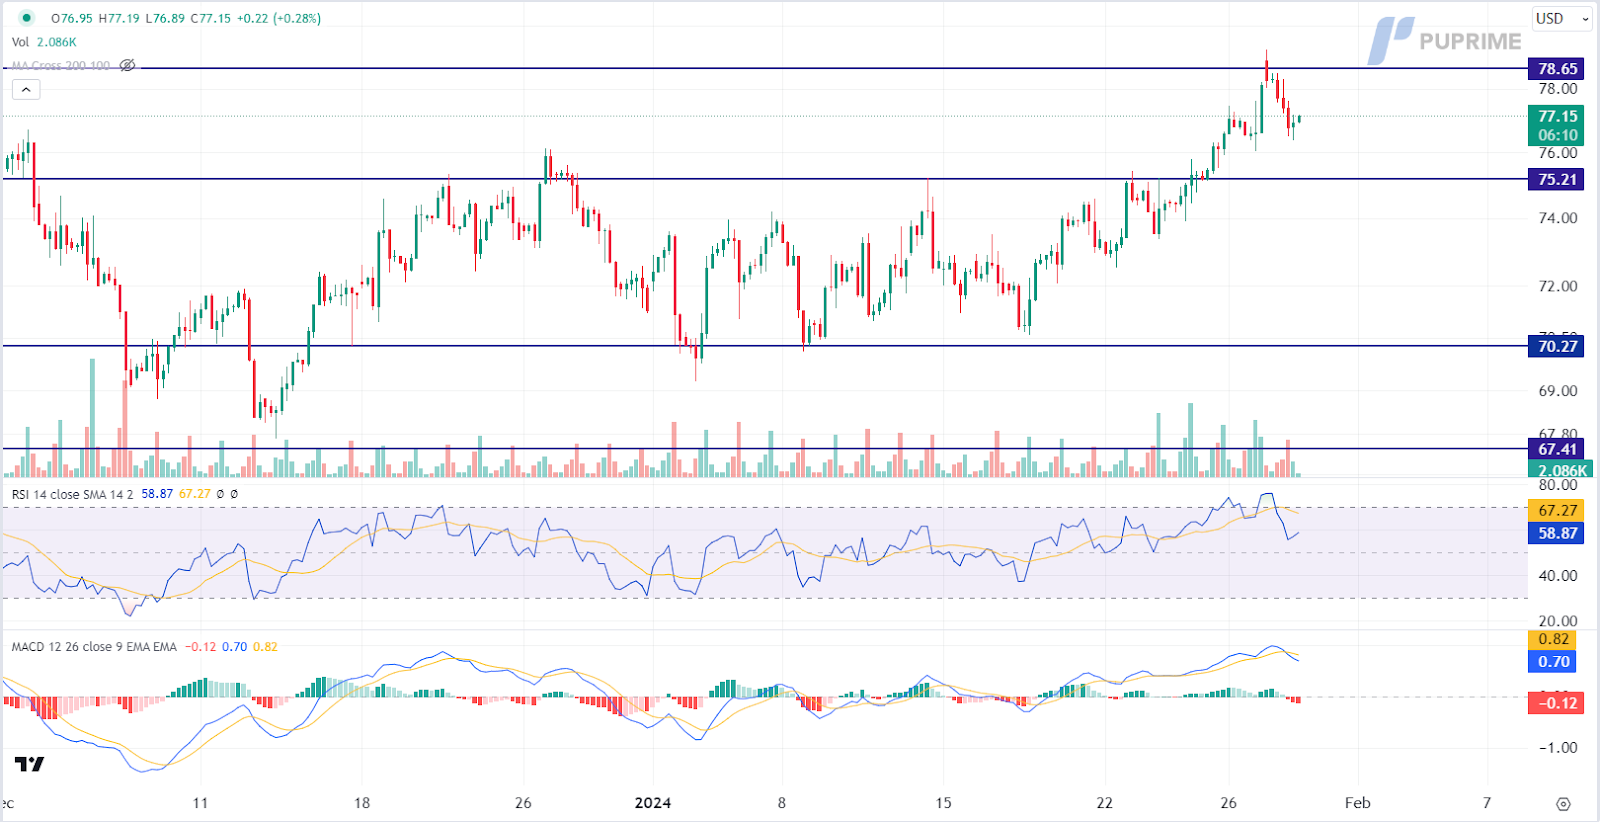Click the RSI value label 58.87 on axis

coord(1557,534)
